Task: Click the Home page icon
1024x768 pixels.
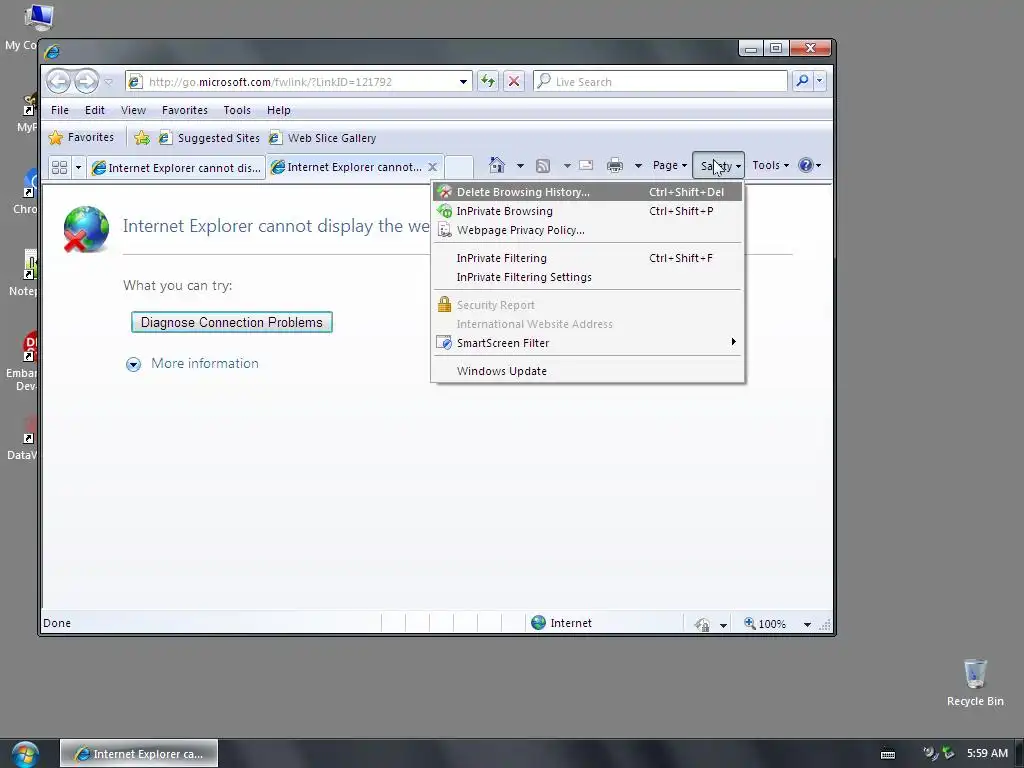Action: [497, 165]
